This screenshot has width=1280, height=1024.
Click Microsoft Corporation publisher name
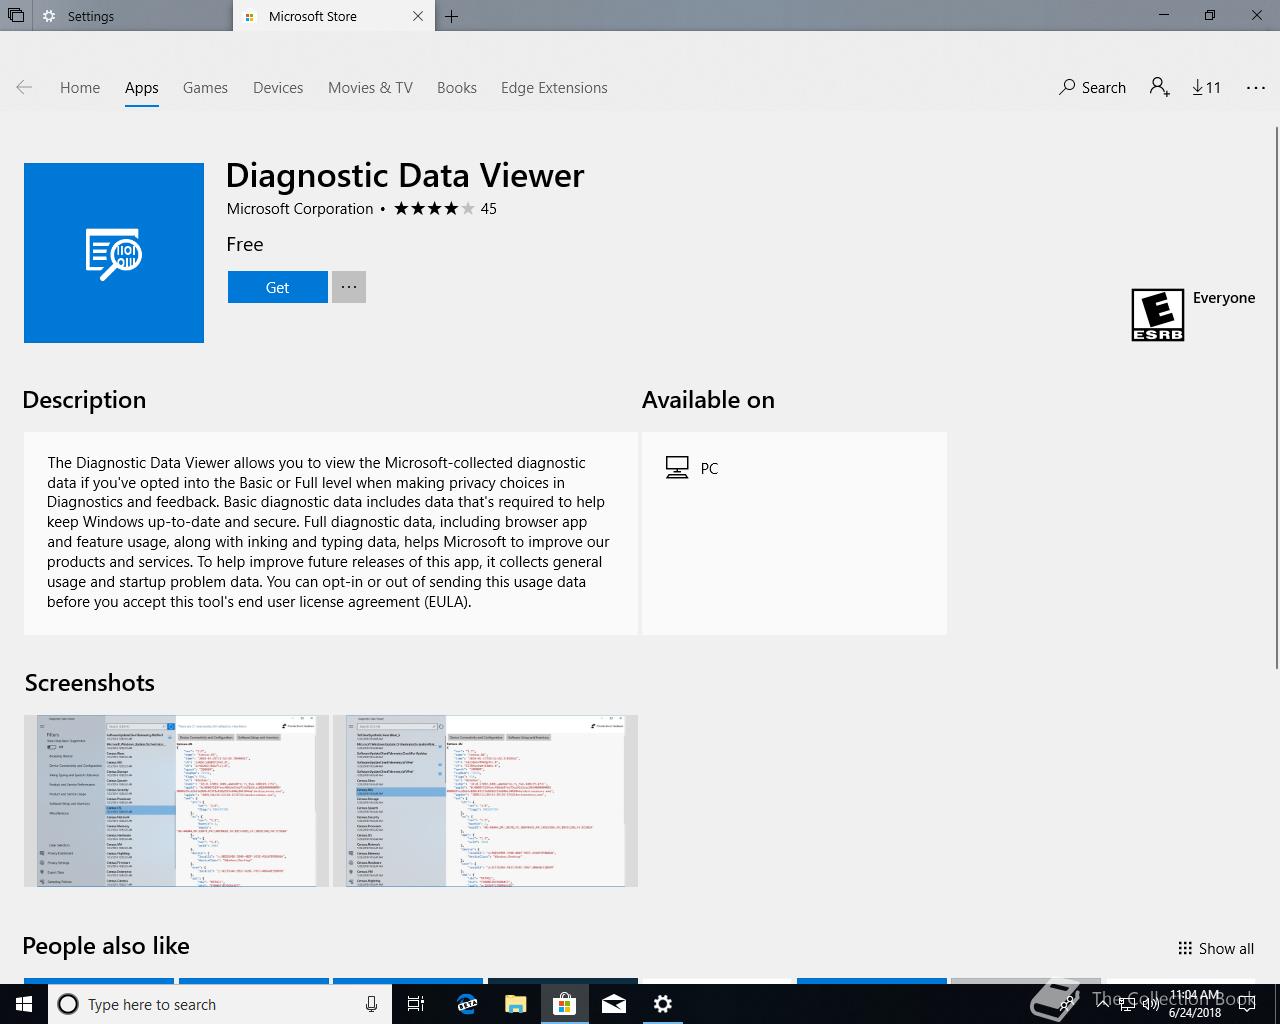click(300, 209)
